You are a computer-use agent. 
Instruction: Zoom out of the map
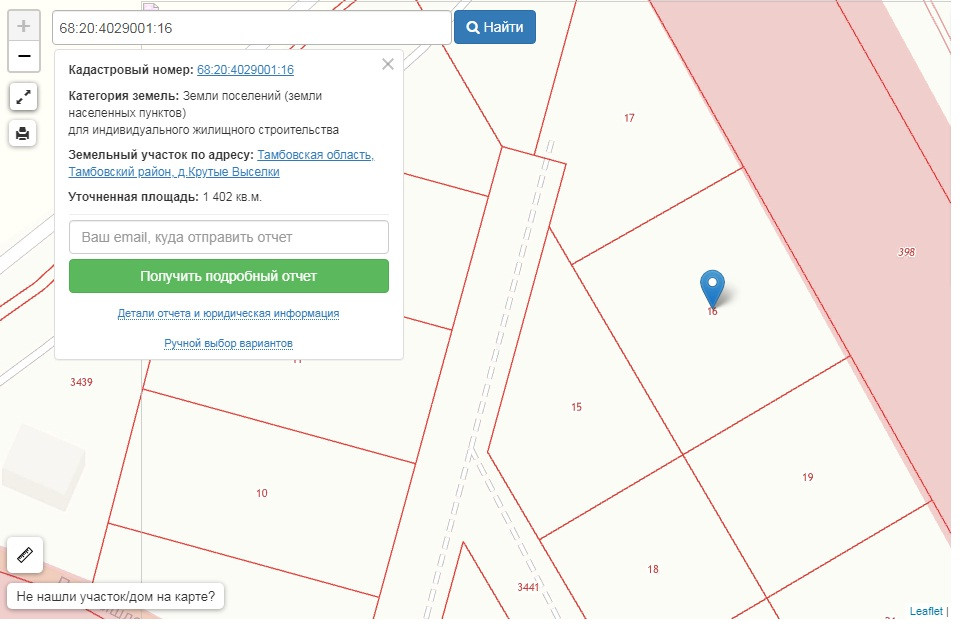tap(24, 56)
